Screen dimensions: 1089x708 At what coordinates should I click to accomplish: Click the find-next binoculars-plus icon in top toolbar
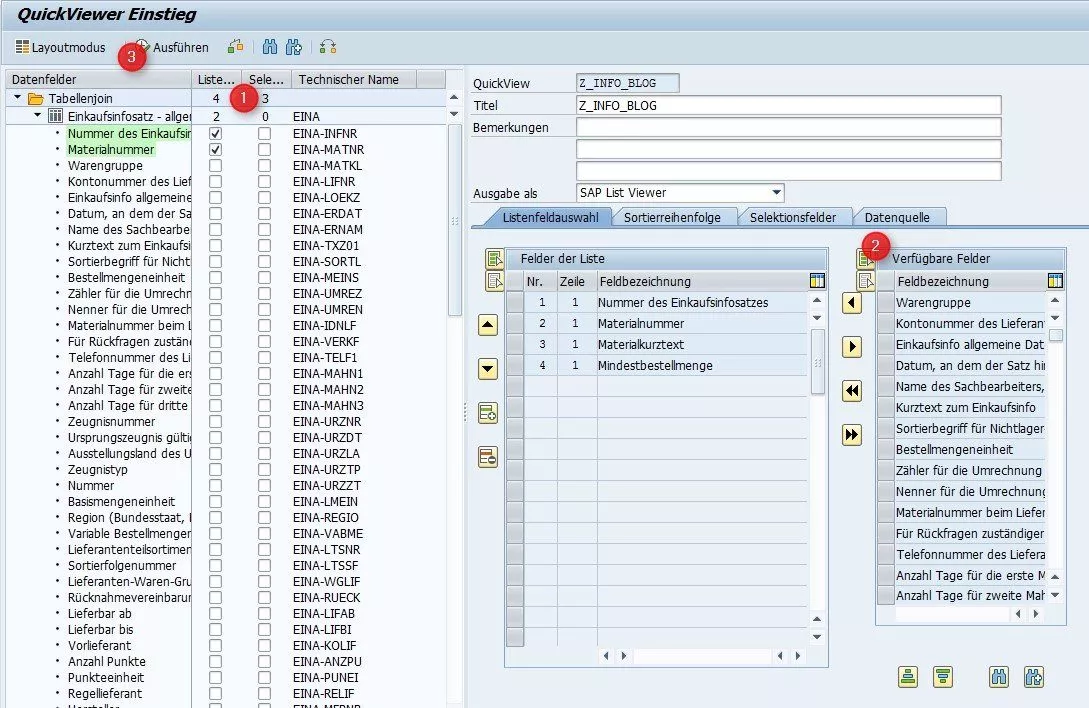point(294,47)
